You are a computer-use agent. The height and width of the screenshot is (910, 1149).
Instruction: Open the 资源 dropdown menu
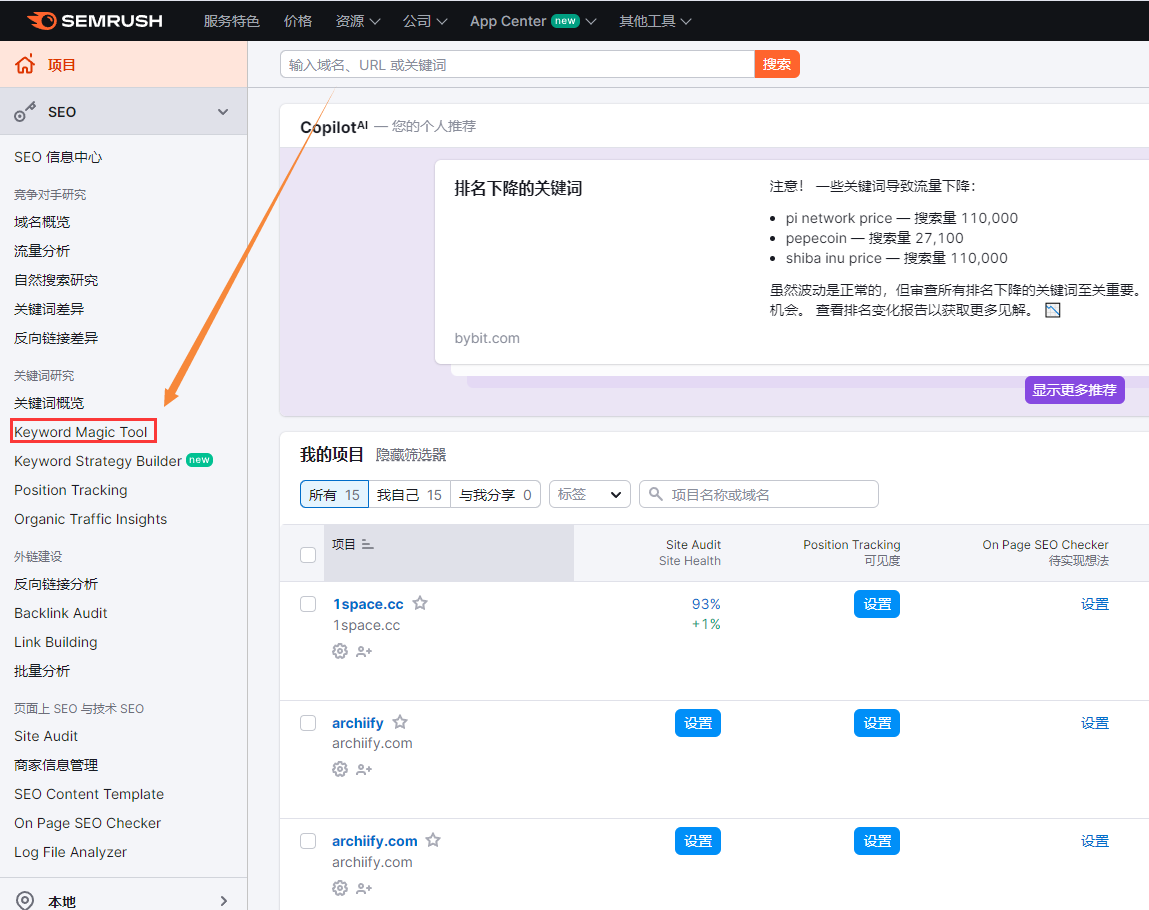click(x=358, y=21)
